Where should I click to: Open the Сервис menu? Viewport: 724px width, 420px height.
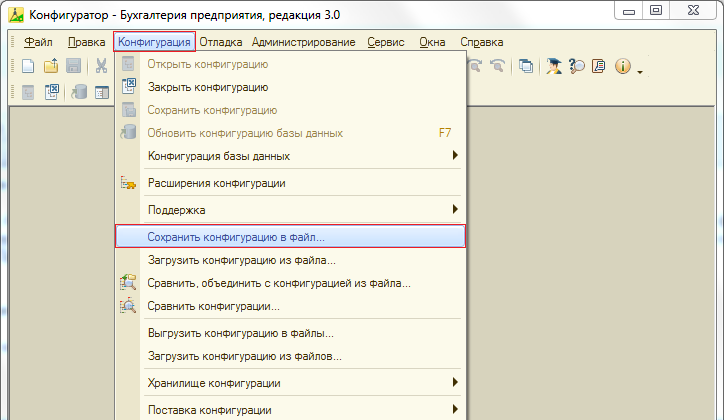point(386,42)
